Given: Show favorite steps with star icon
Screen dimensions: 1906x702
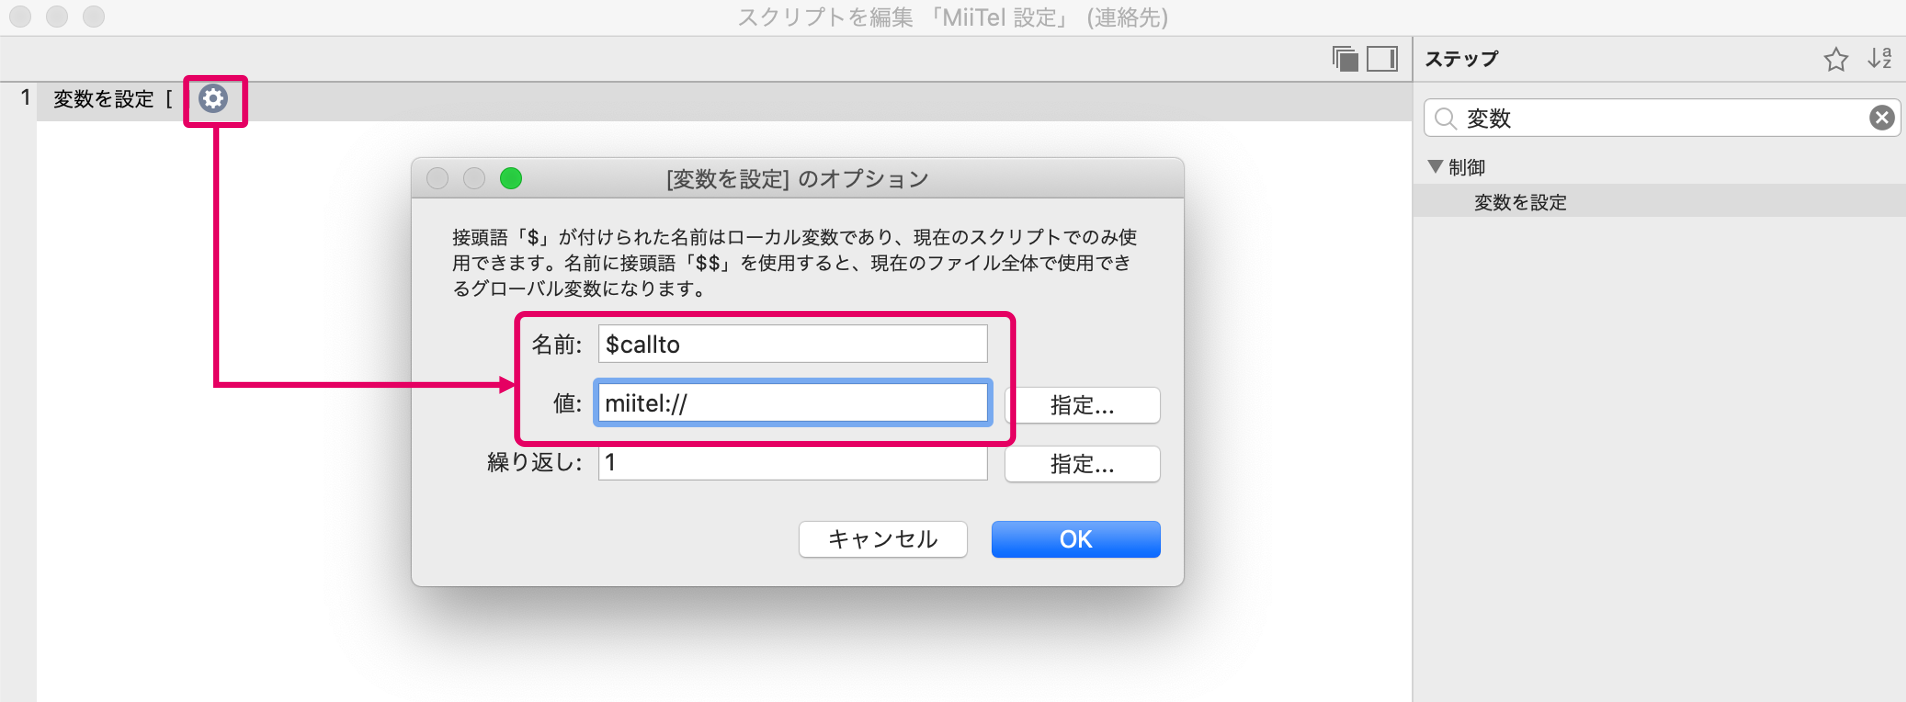Looking at the screenshot, I should pyautogui.click(x=1836, y=60).
